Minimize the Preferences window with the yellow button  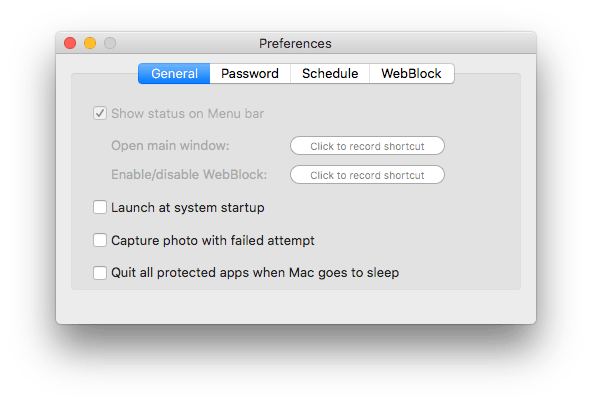click(x=90, y=43)
